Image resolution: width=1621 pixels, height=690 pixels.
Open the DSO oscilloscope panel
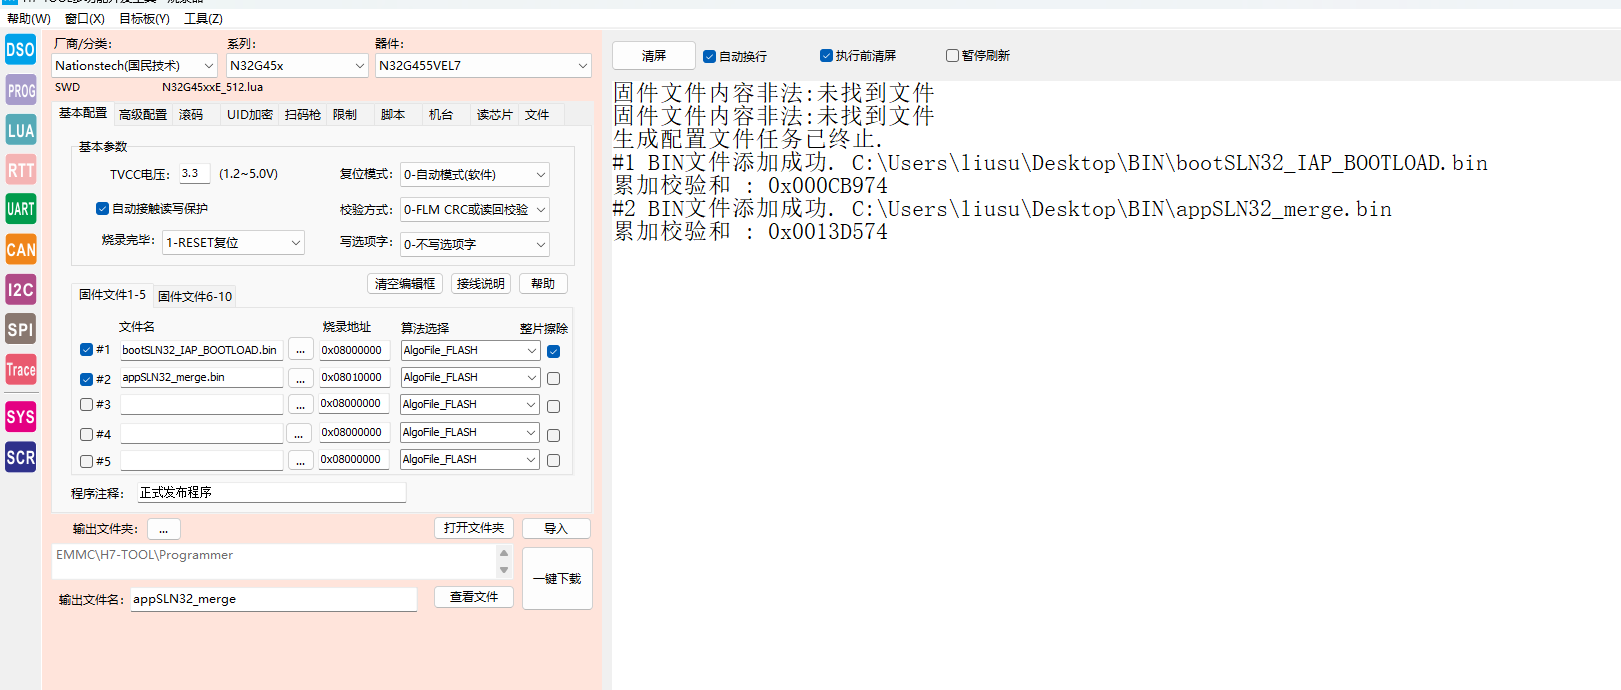tap(20, 49)
